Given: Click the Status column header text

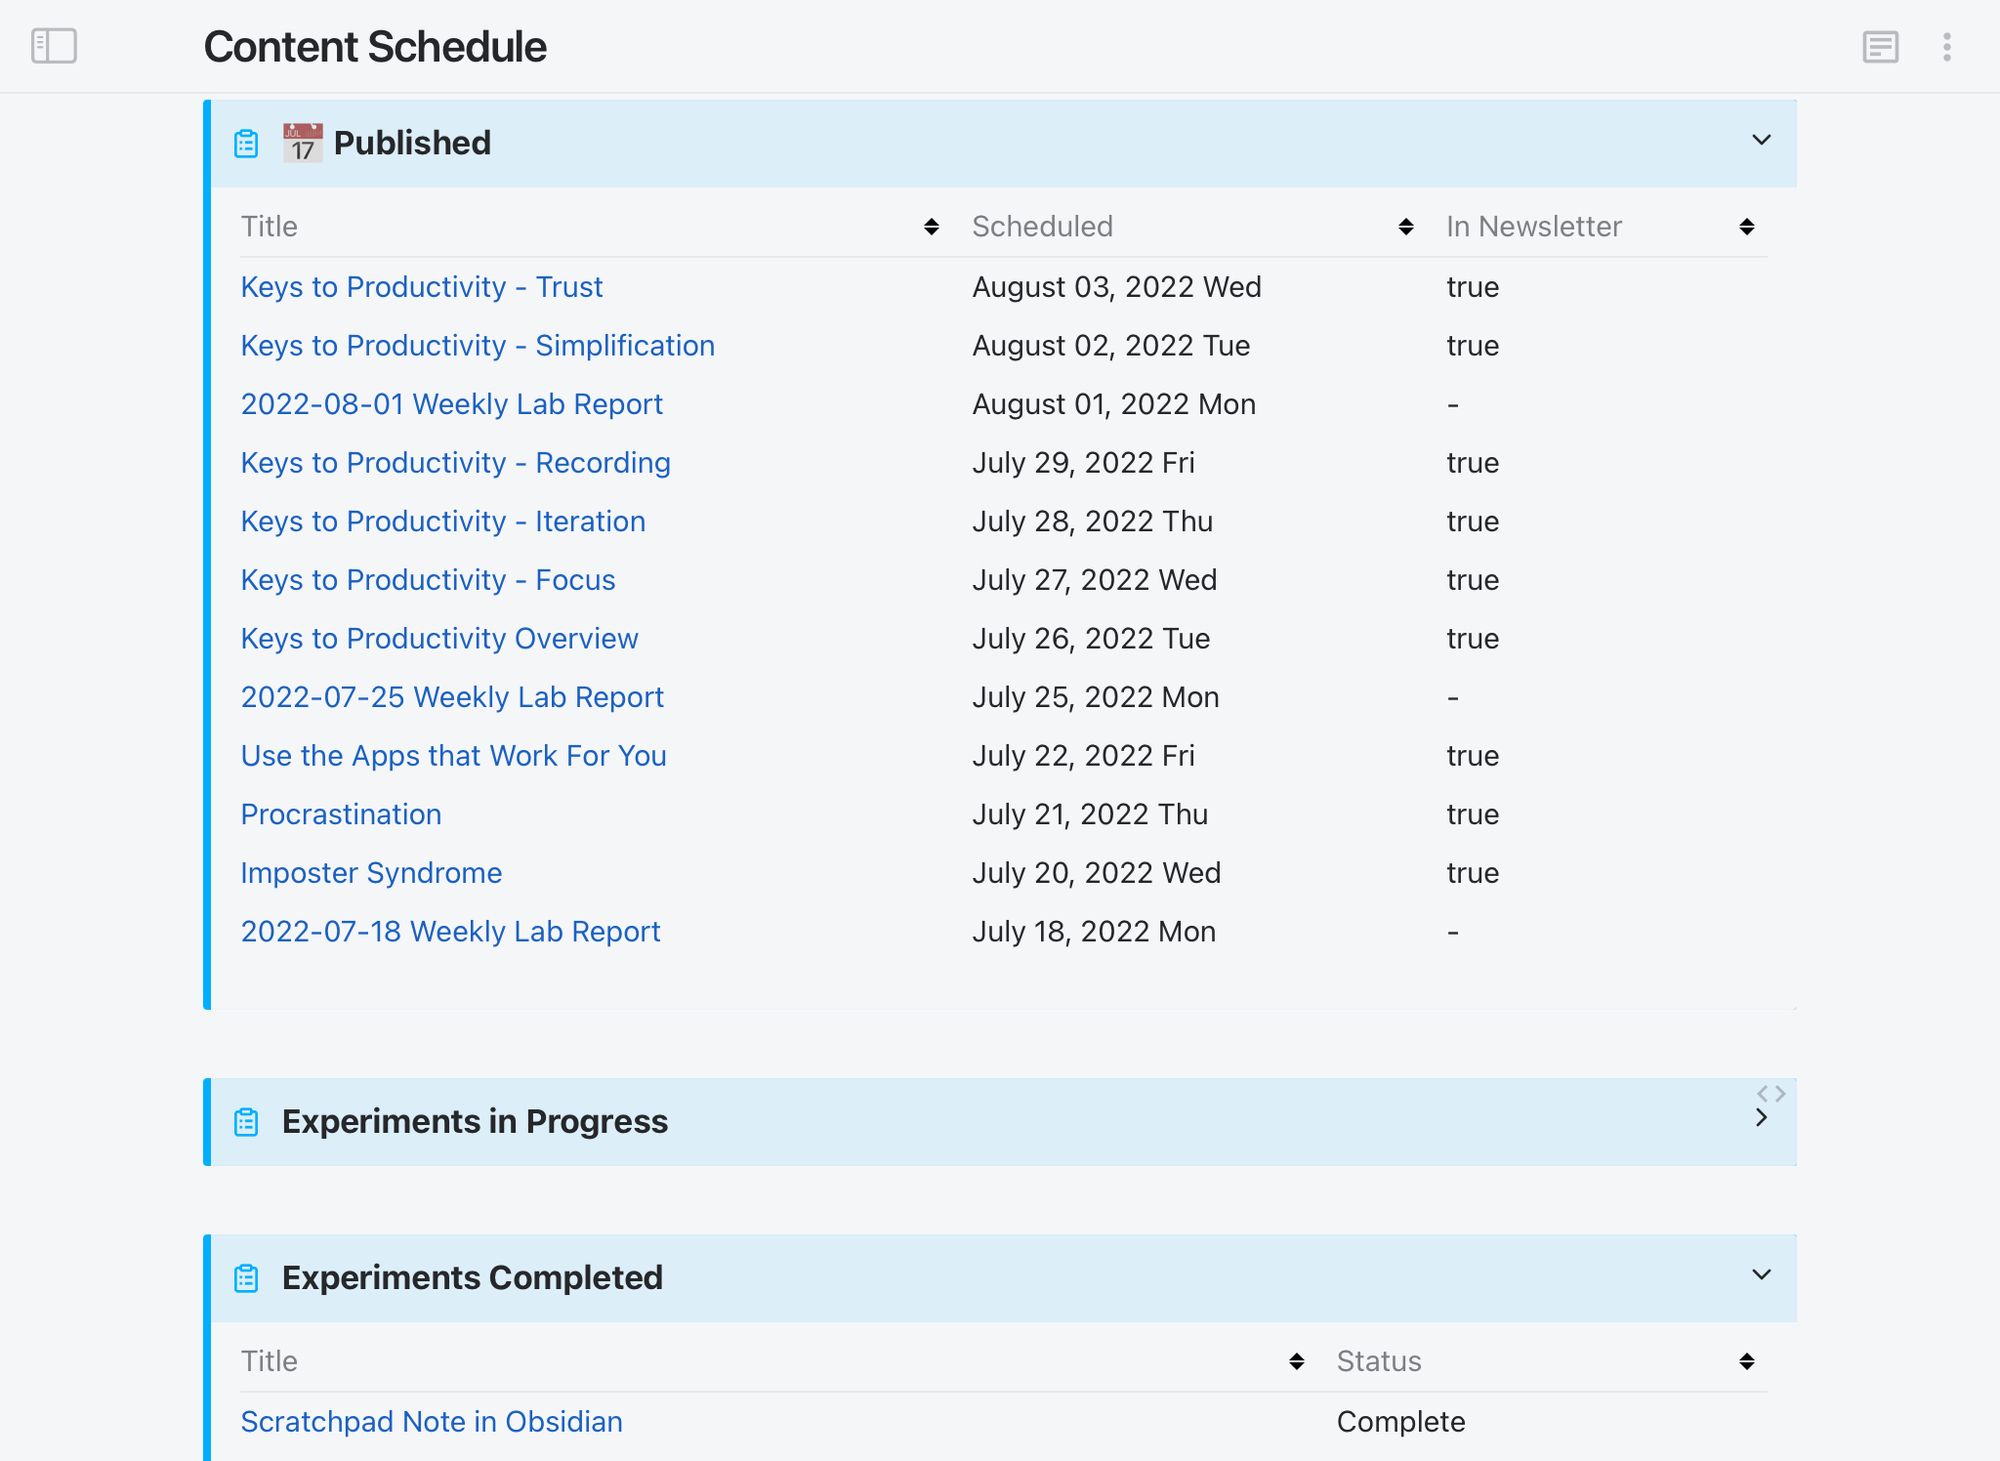Looking at the screenshot, I should point(1379,1361).
